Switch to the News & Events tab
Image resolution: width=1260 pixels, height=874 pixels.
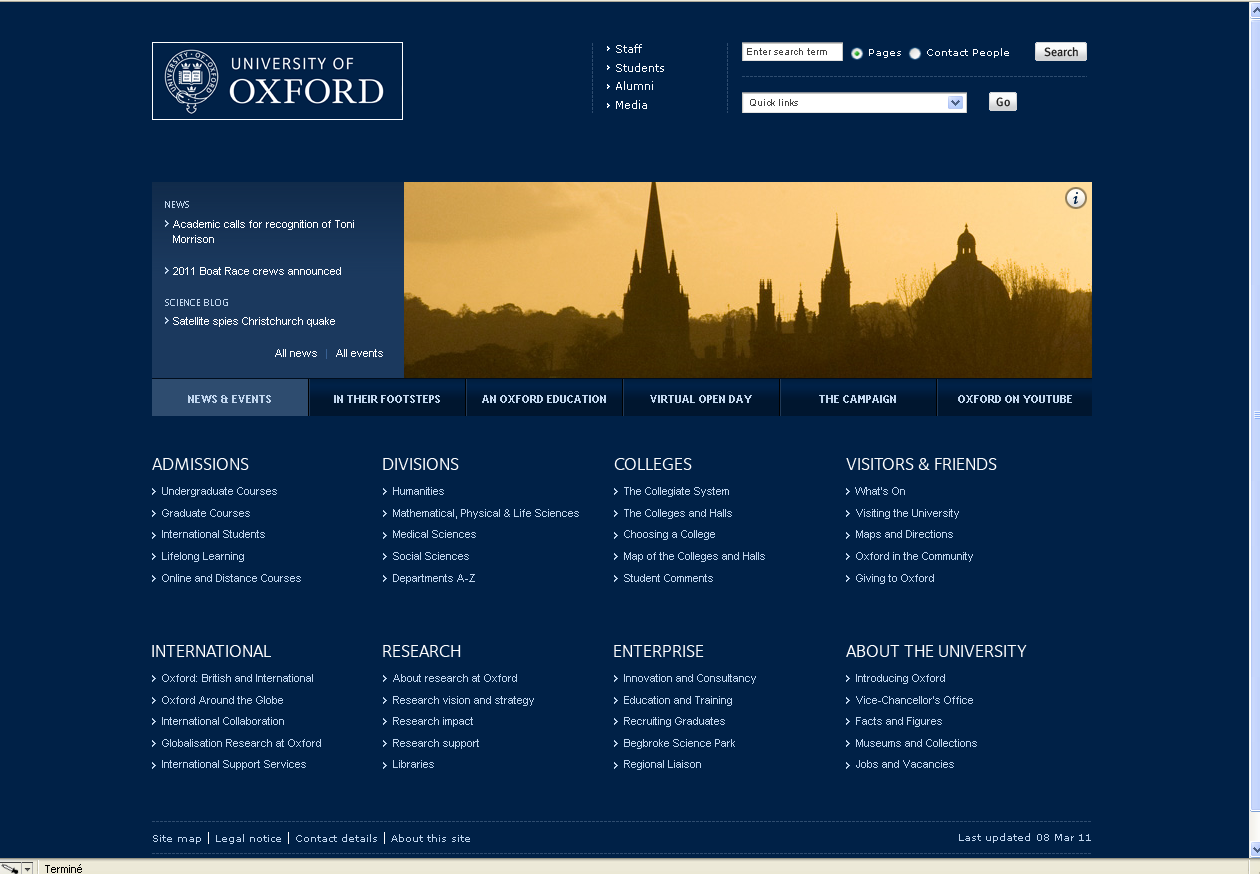pyautogui.click(x=230, y=398)
